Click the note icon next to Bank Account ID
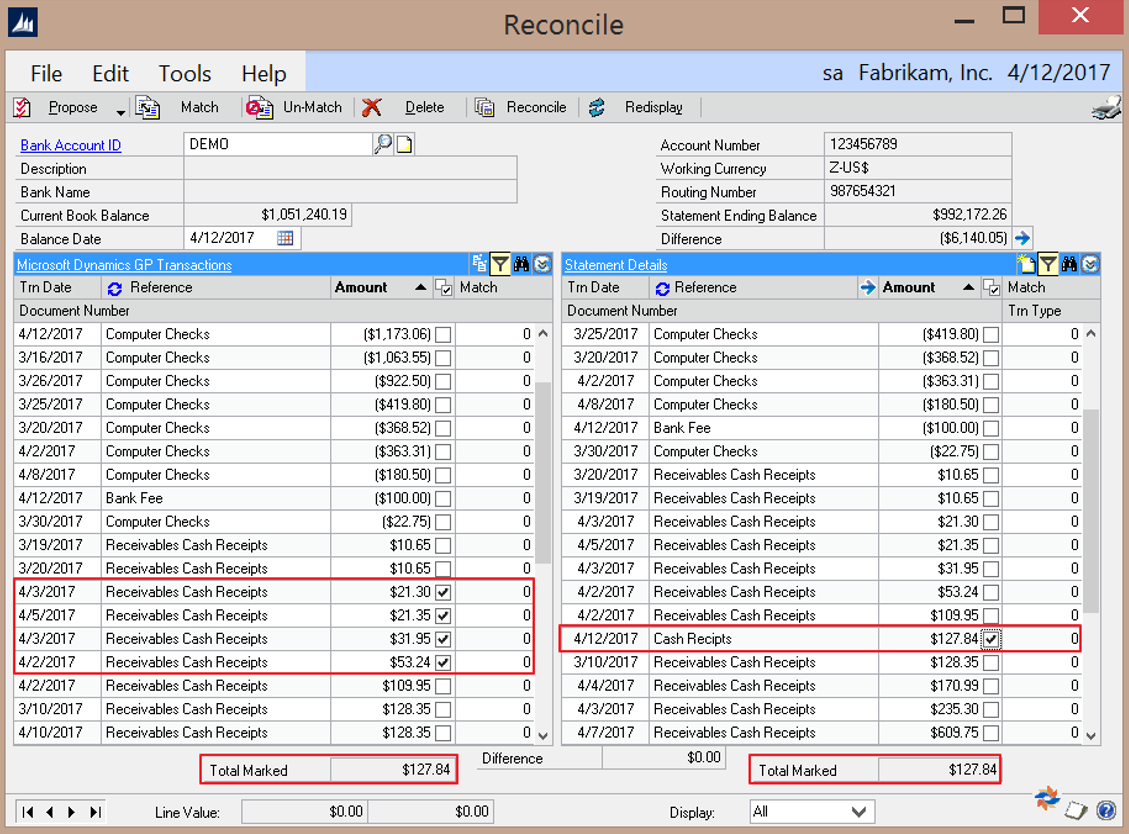This screenshot has width=1129, height=834. [404, 145]
